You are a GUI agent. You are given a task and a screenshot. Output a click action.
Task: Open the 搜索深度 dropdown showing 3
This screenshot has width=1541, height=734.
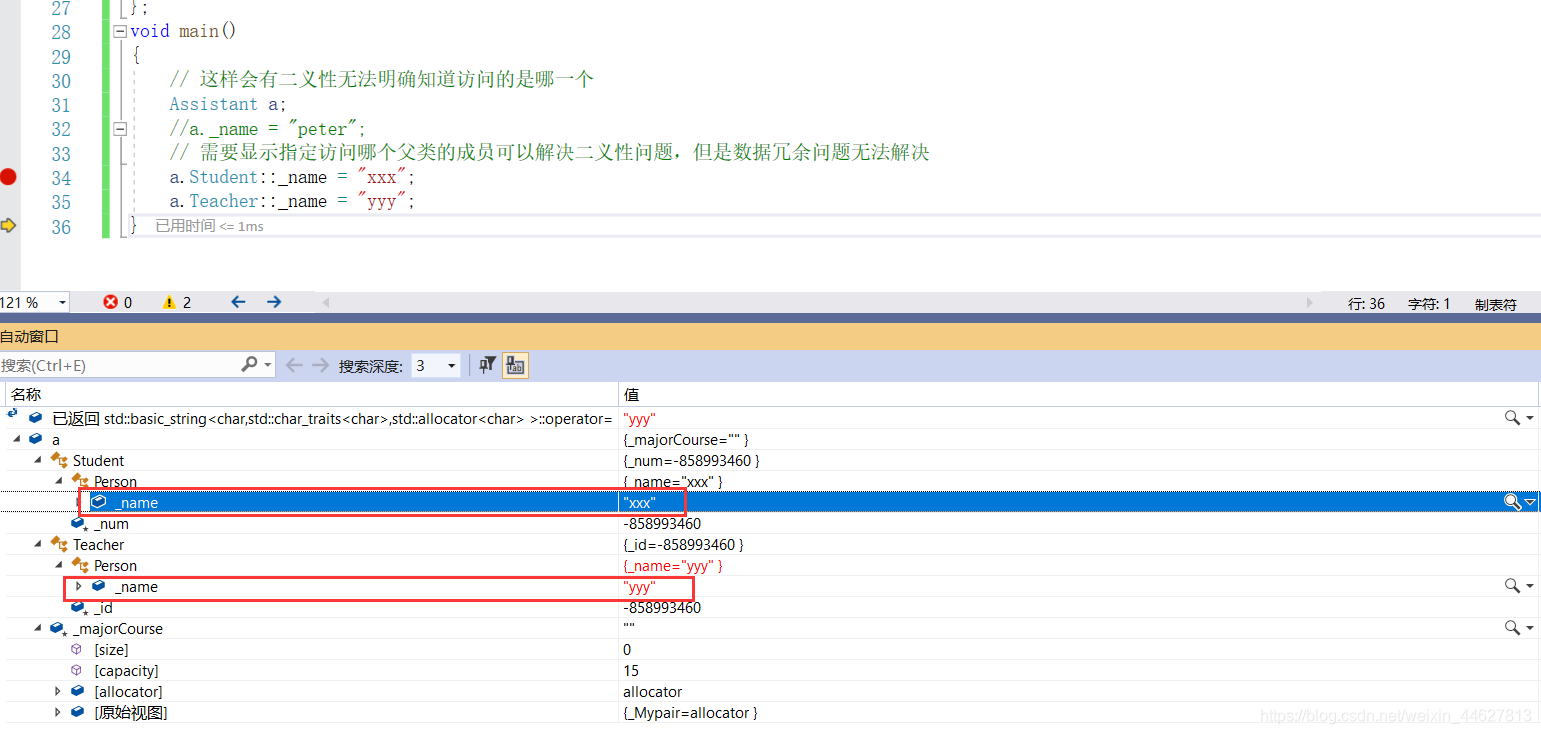435,366
